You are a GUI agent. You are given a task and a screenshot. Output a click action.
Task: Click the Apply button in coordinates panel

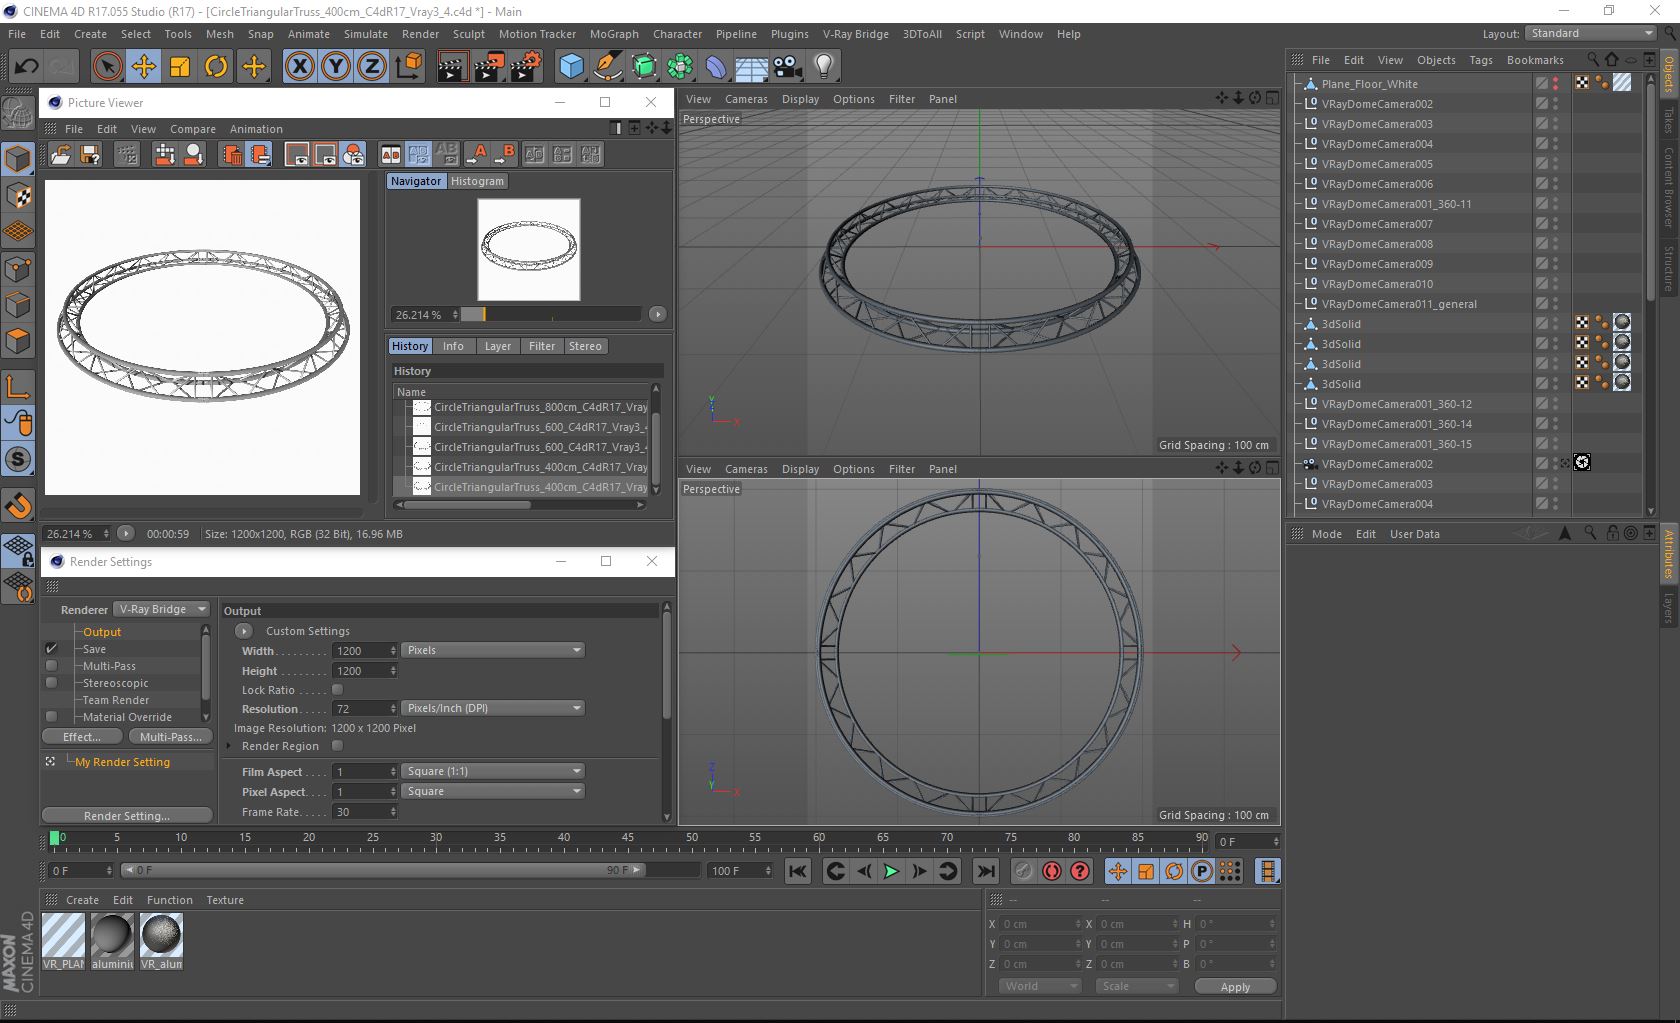[x=1235, y=986]
